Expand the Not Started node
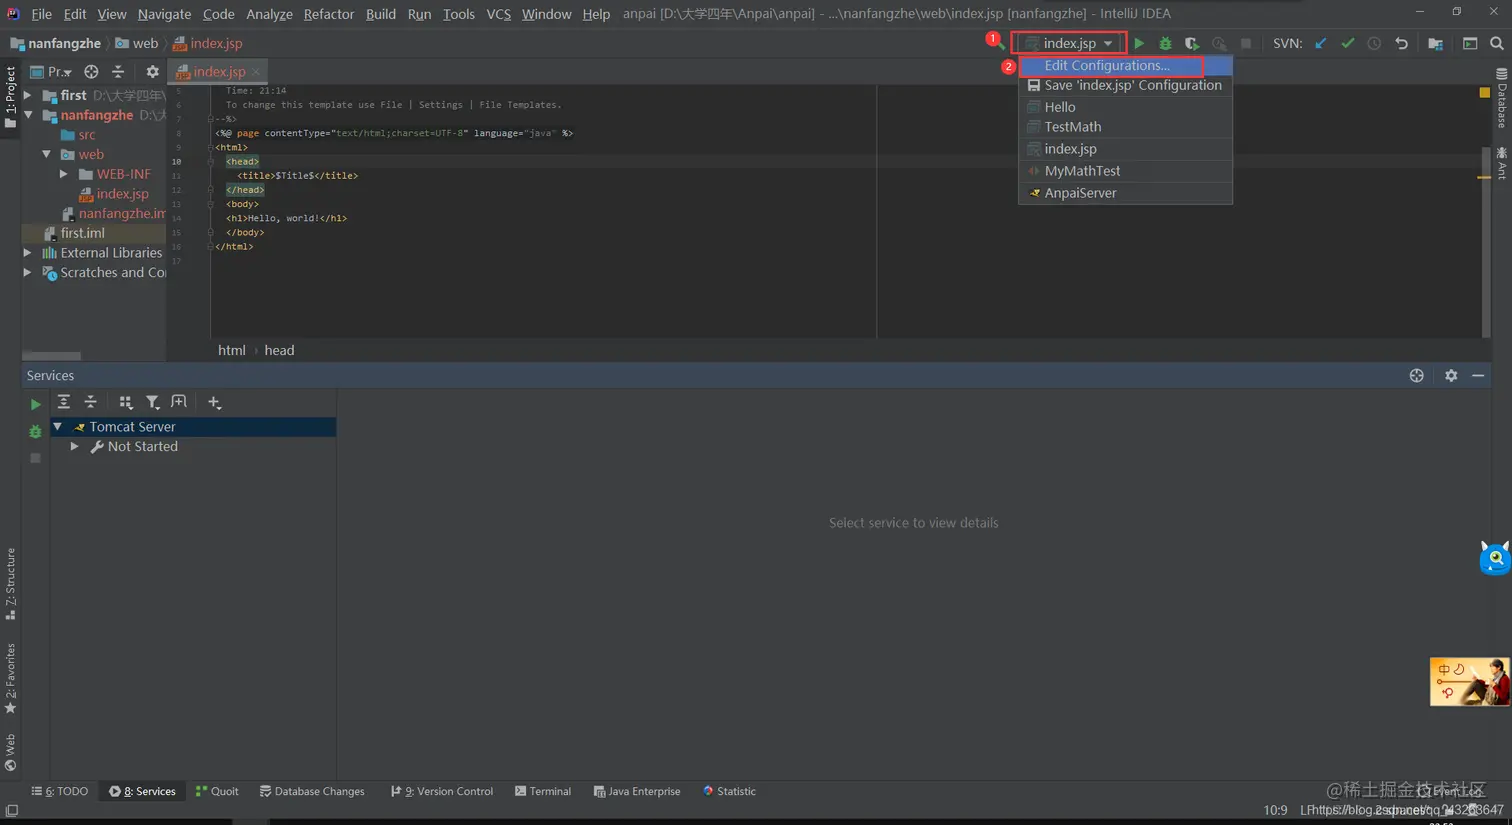Screen dimensions: 1512x825 pos(75,447)
